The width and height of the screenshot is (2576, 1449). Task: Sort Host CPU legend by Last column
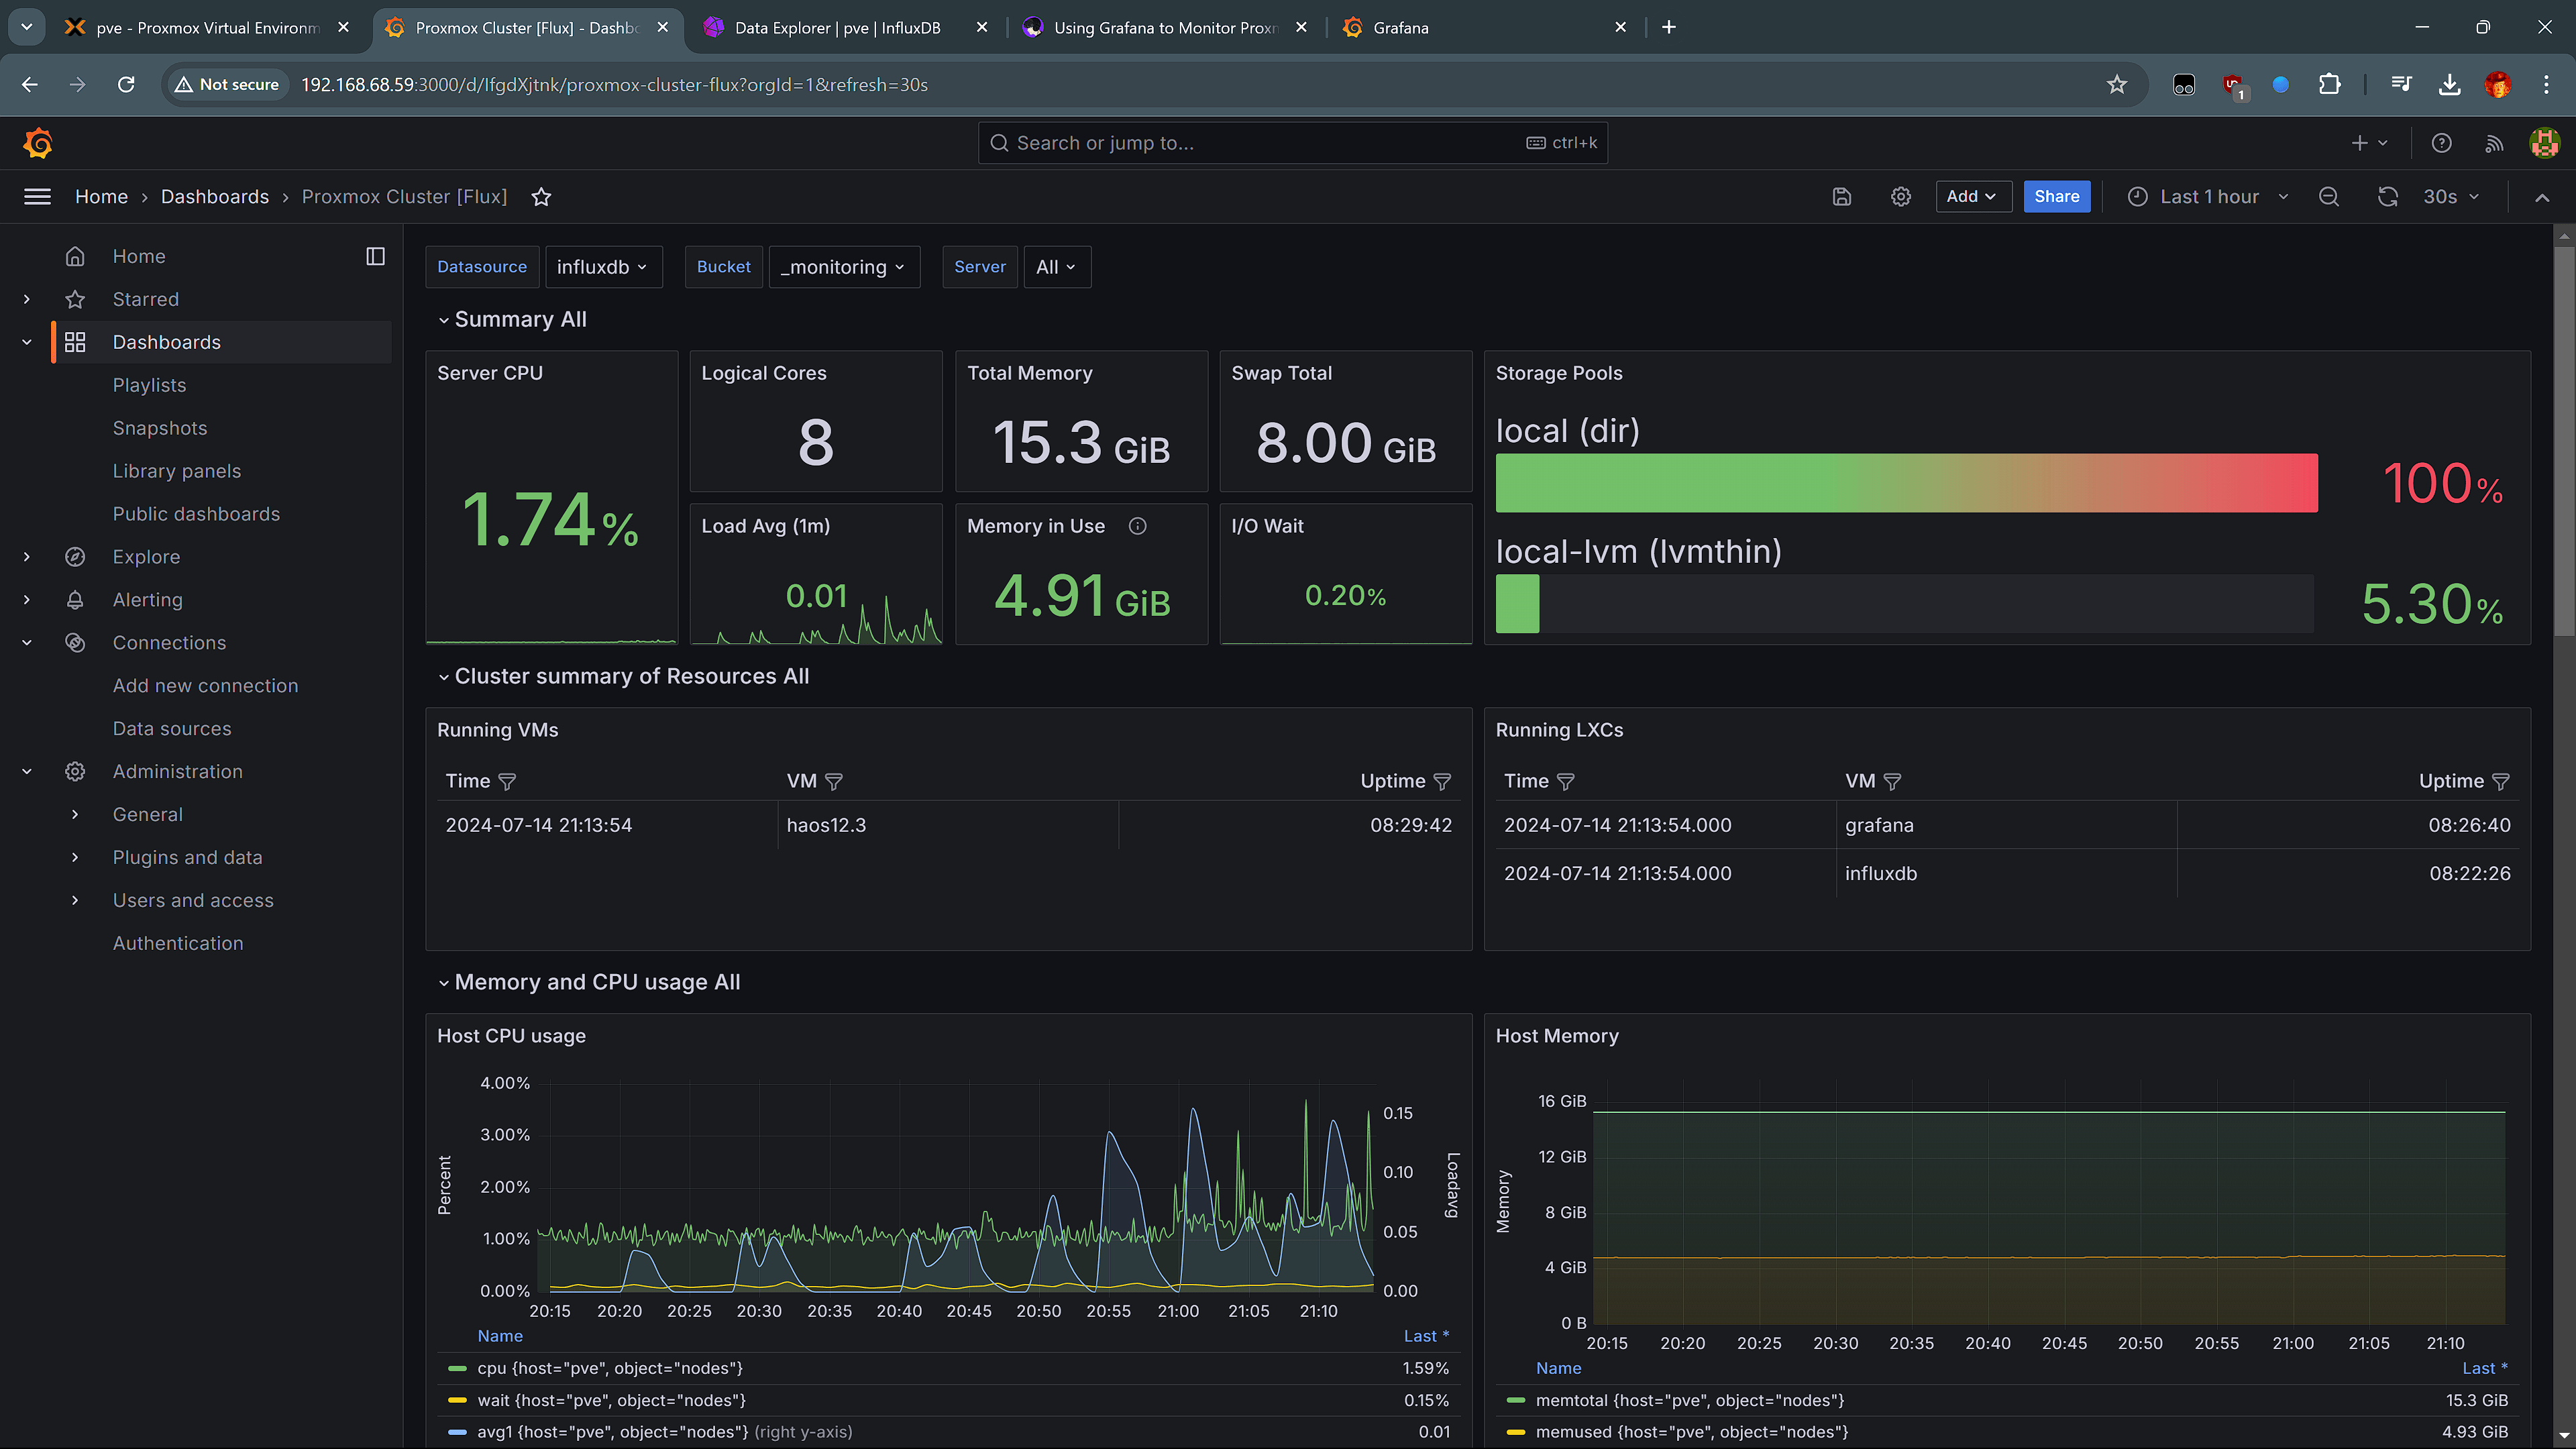pos(1426,1336)
